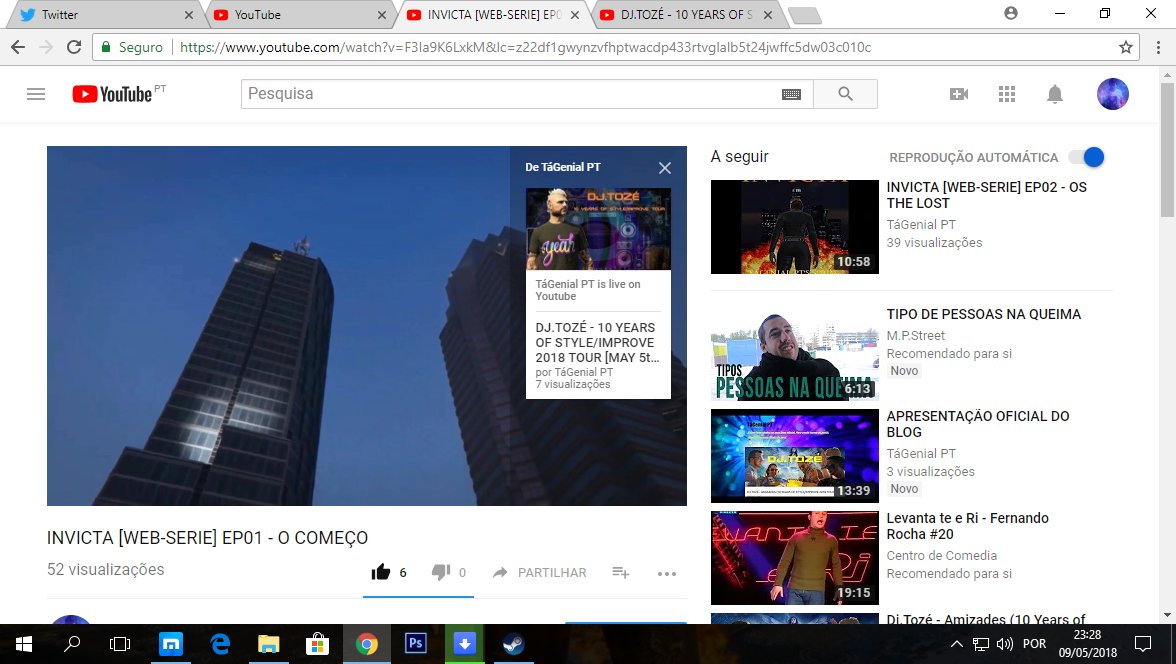1176x664 pixels.
Task: Open the on-screen keyboard icon in search
Action: coord(791,95)
